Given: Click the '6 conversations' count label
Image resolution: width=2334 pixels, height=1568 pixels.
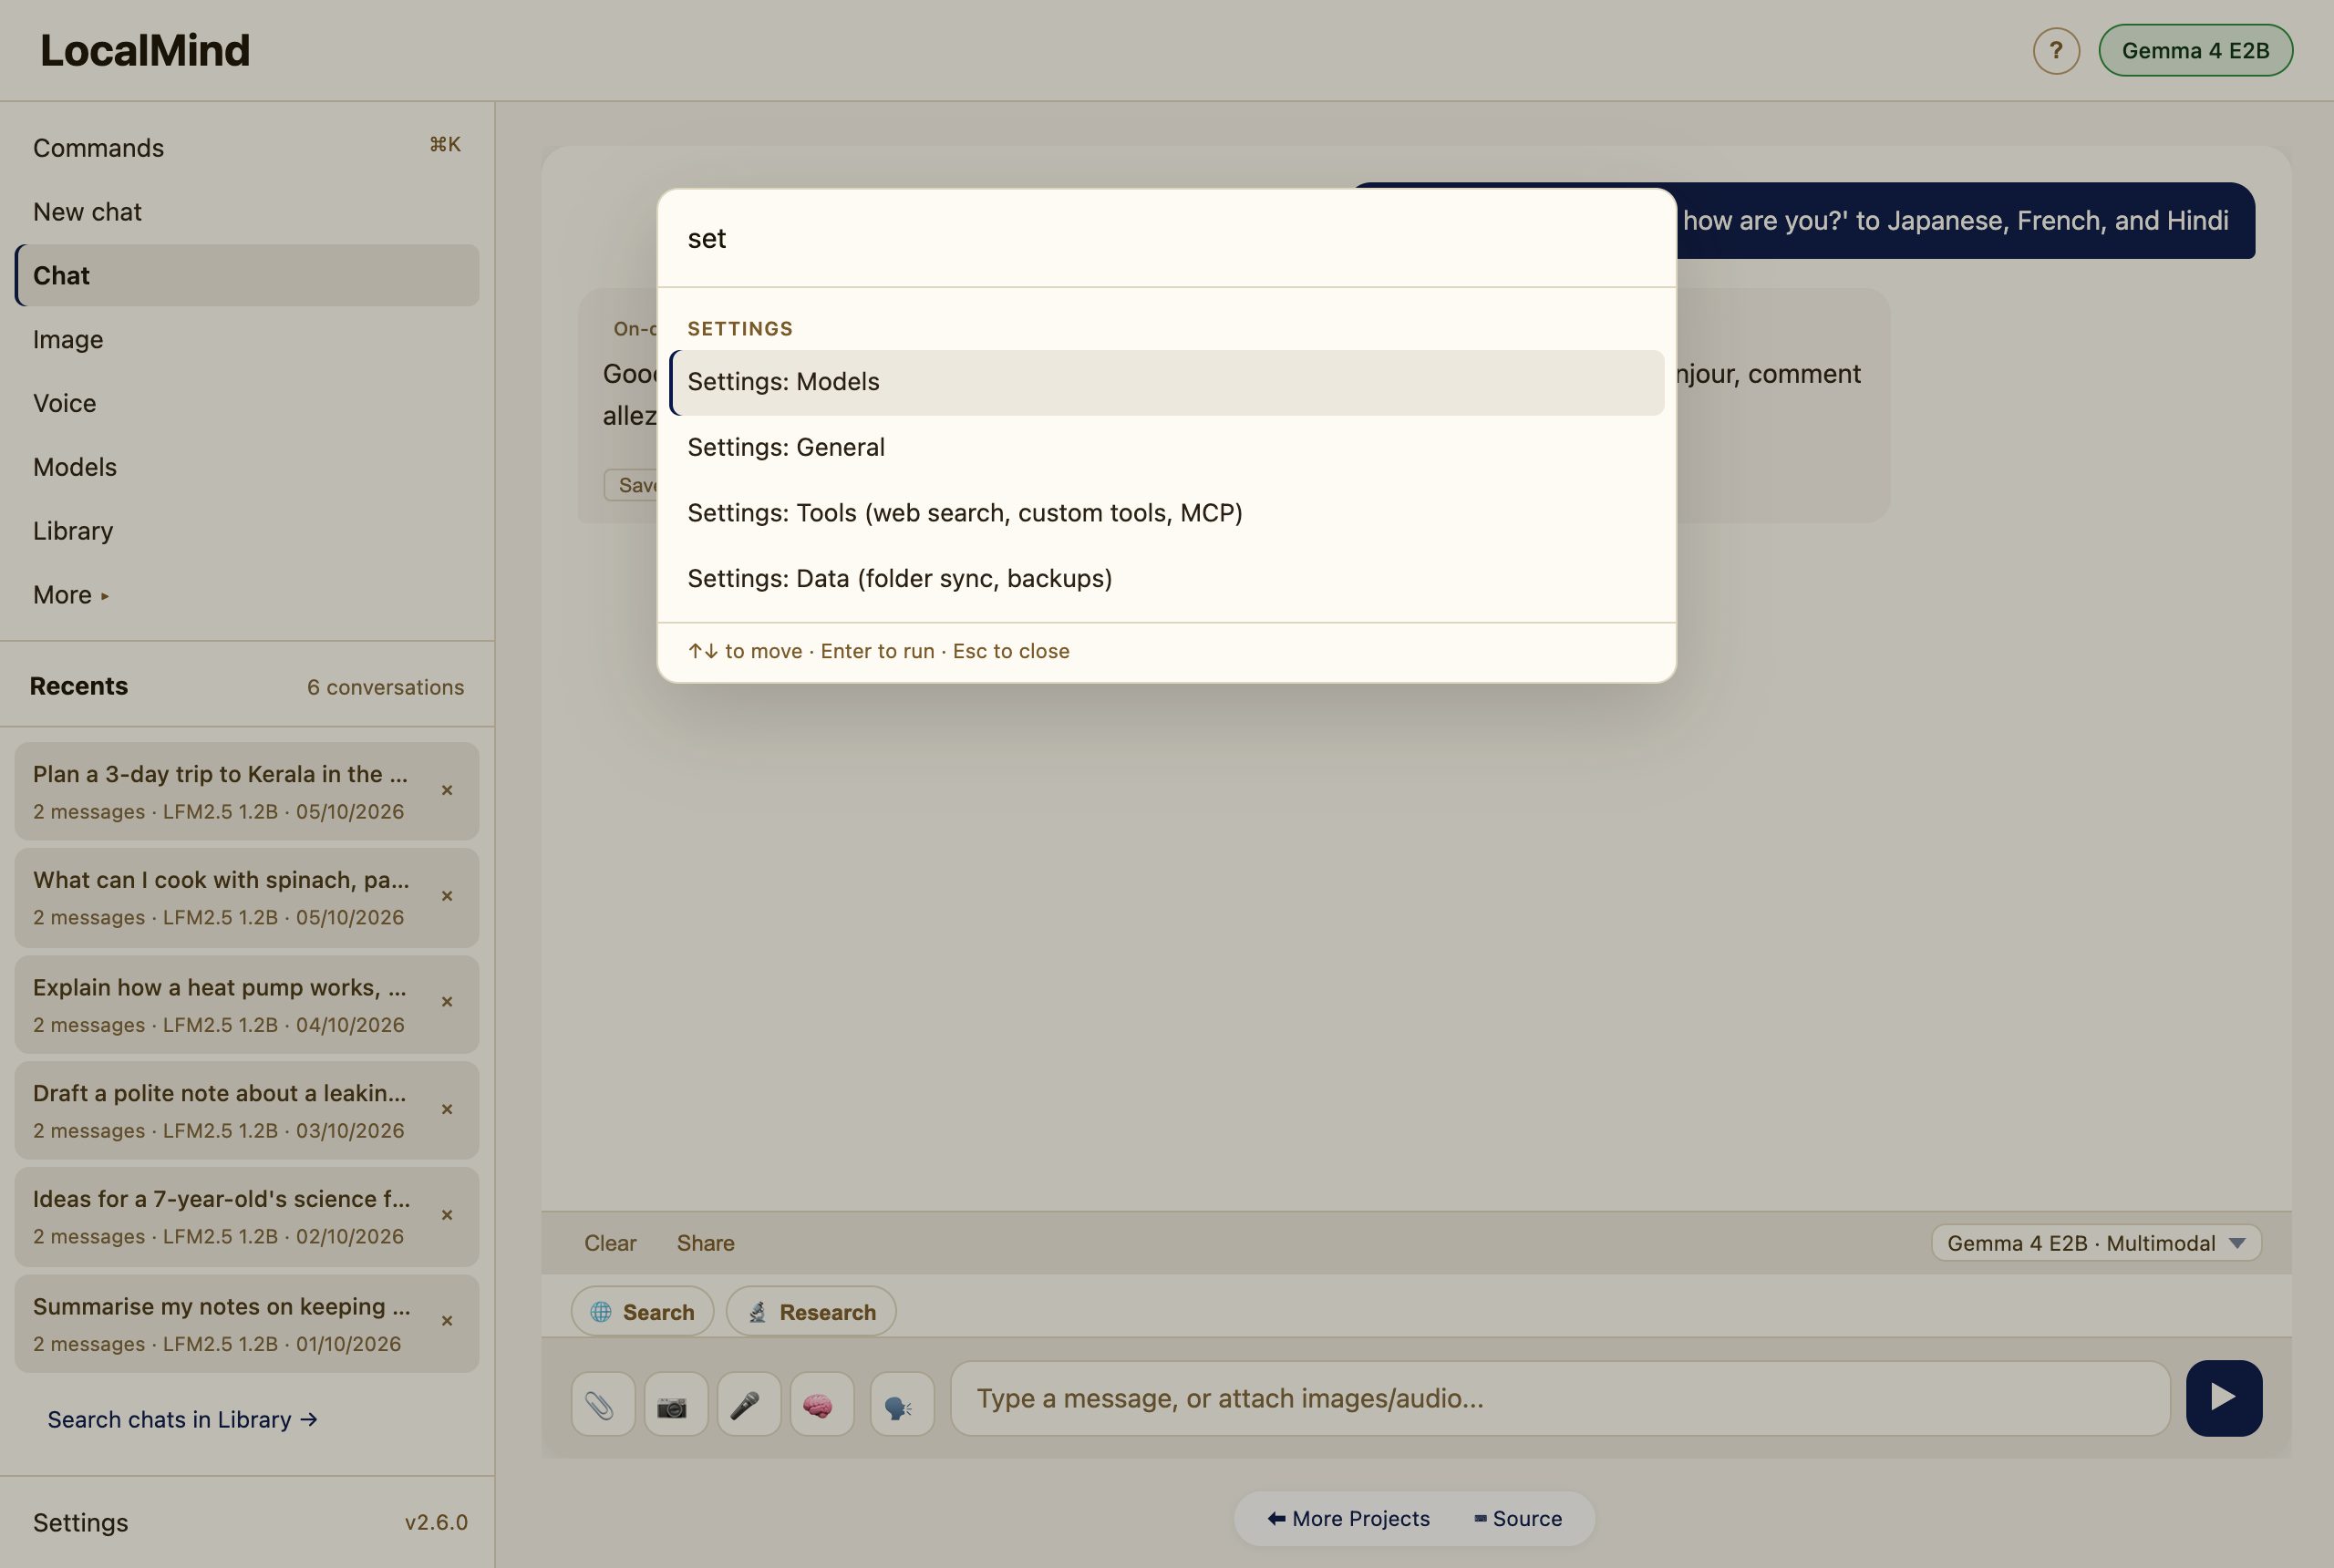Looking at the screenshot, I should click(385, 687).
